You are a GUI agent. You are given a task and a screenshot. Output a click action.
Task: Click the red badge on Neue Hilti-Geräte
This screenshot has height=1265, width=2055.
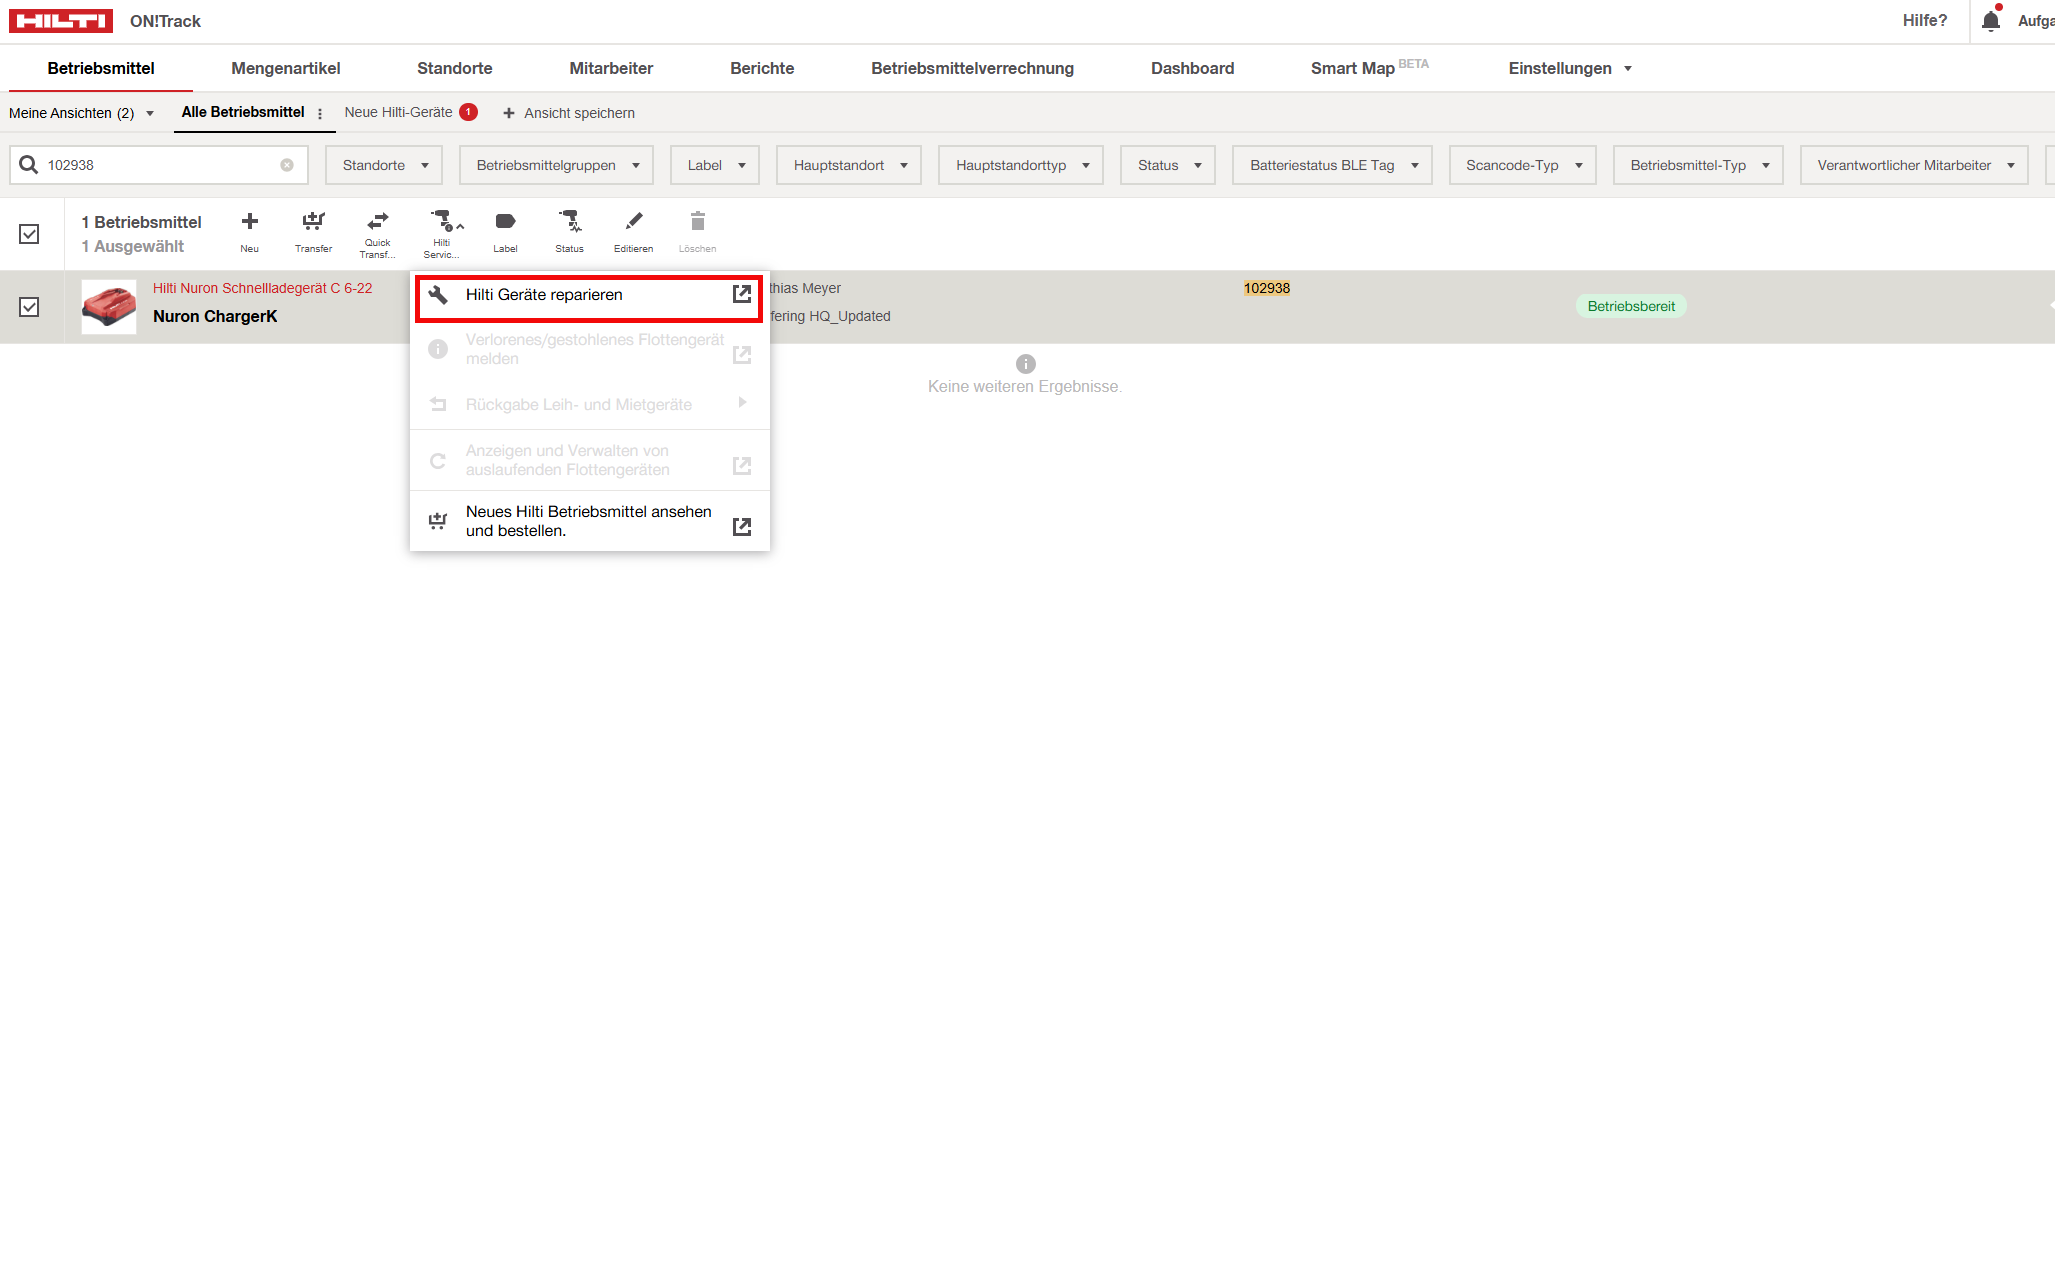468,112
